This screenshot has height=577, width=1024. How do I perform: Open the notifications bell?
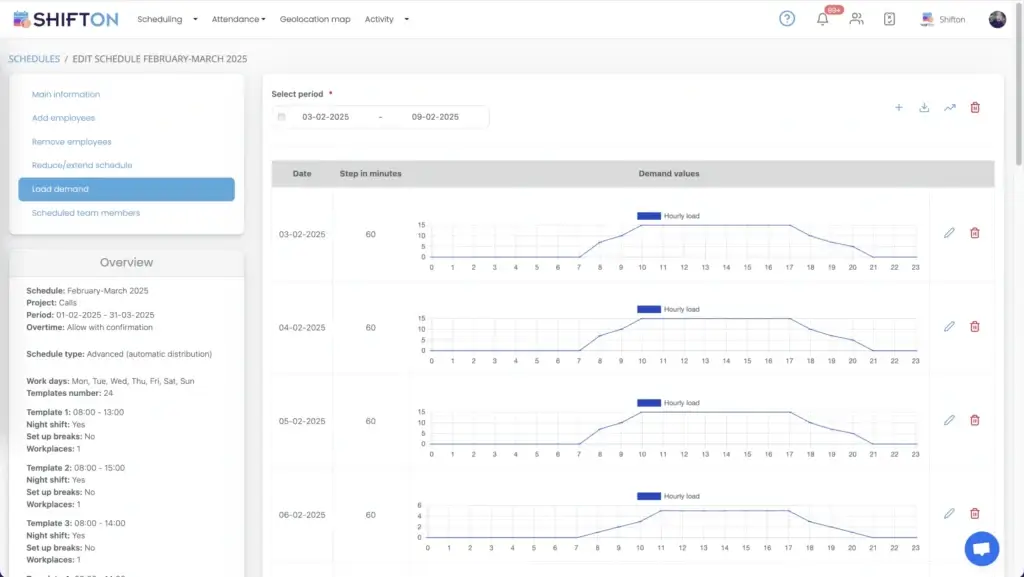coord(823,19)
